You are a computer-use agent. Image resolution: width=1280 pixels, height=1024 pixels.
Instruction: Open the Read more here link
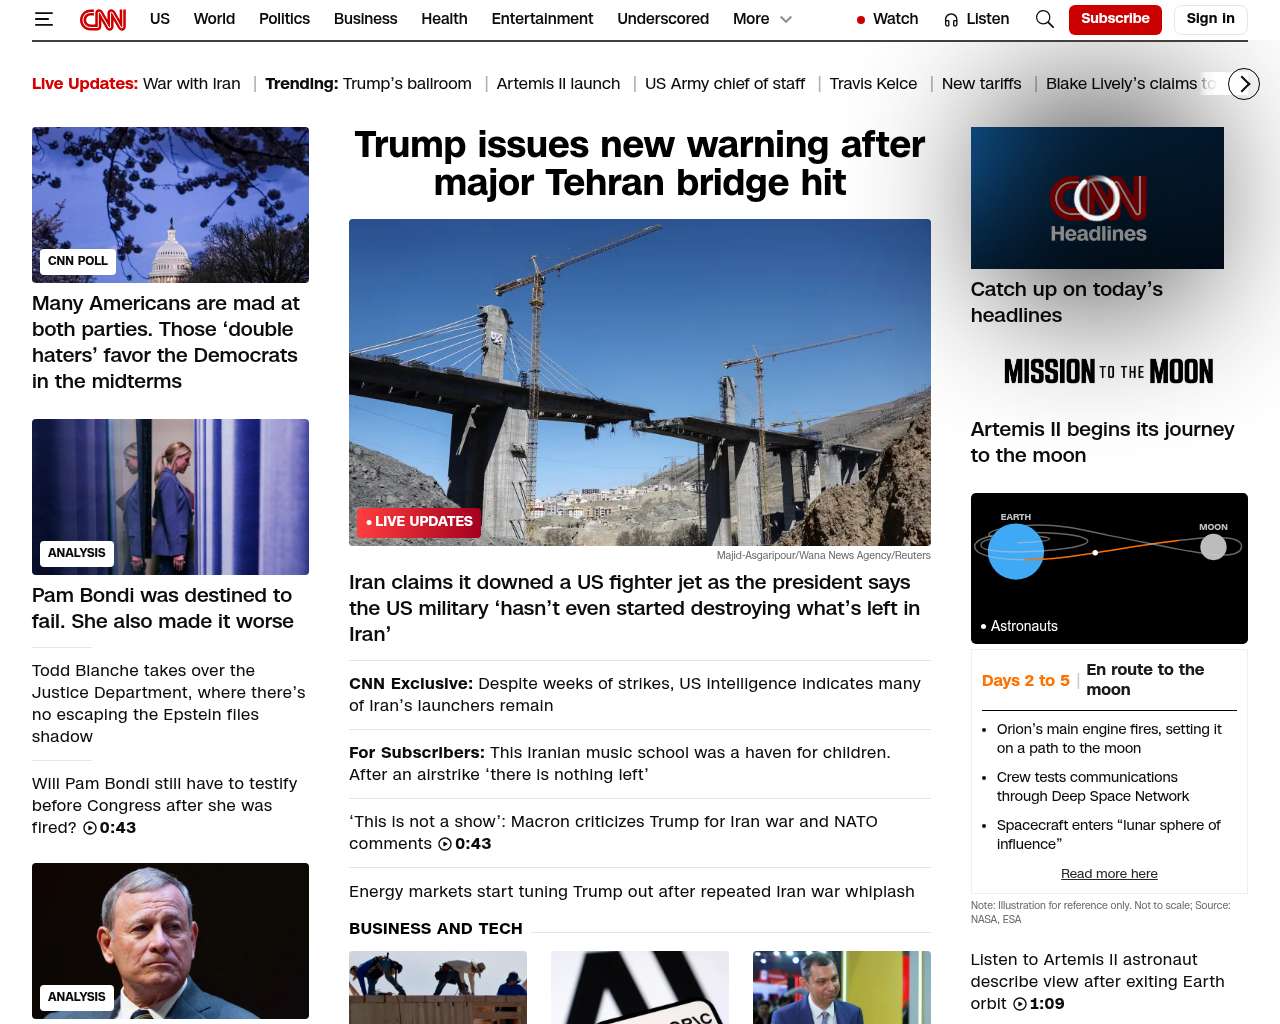(x=1108, y=874)
